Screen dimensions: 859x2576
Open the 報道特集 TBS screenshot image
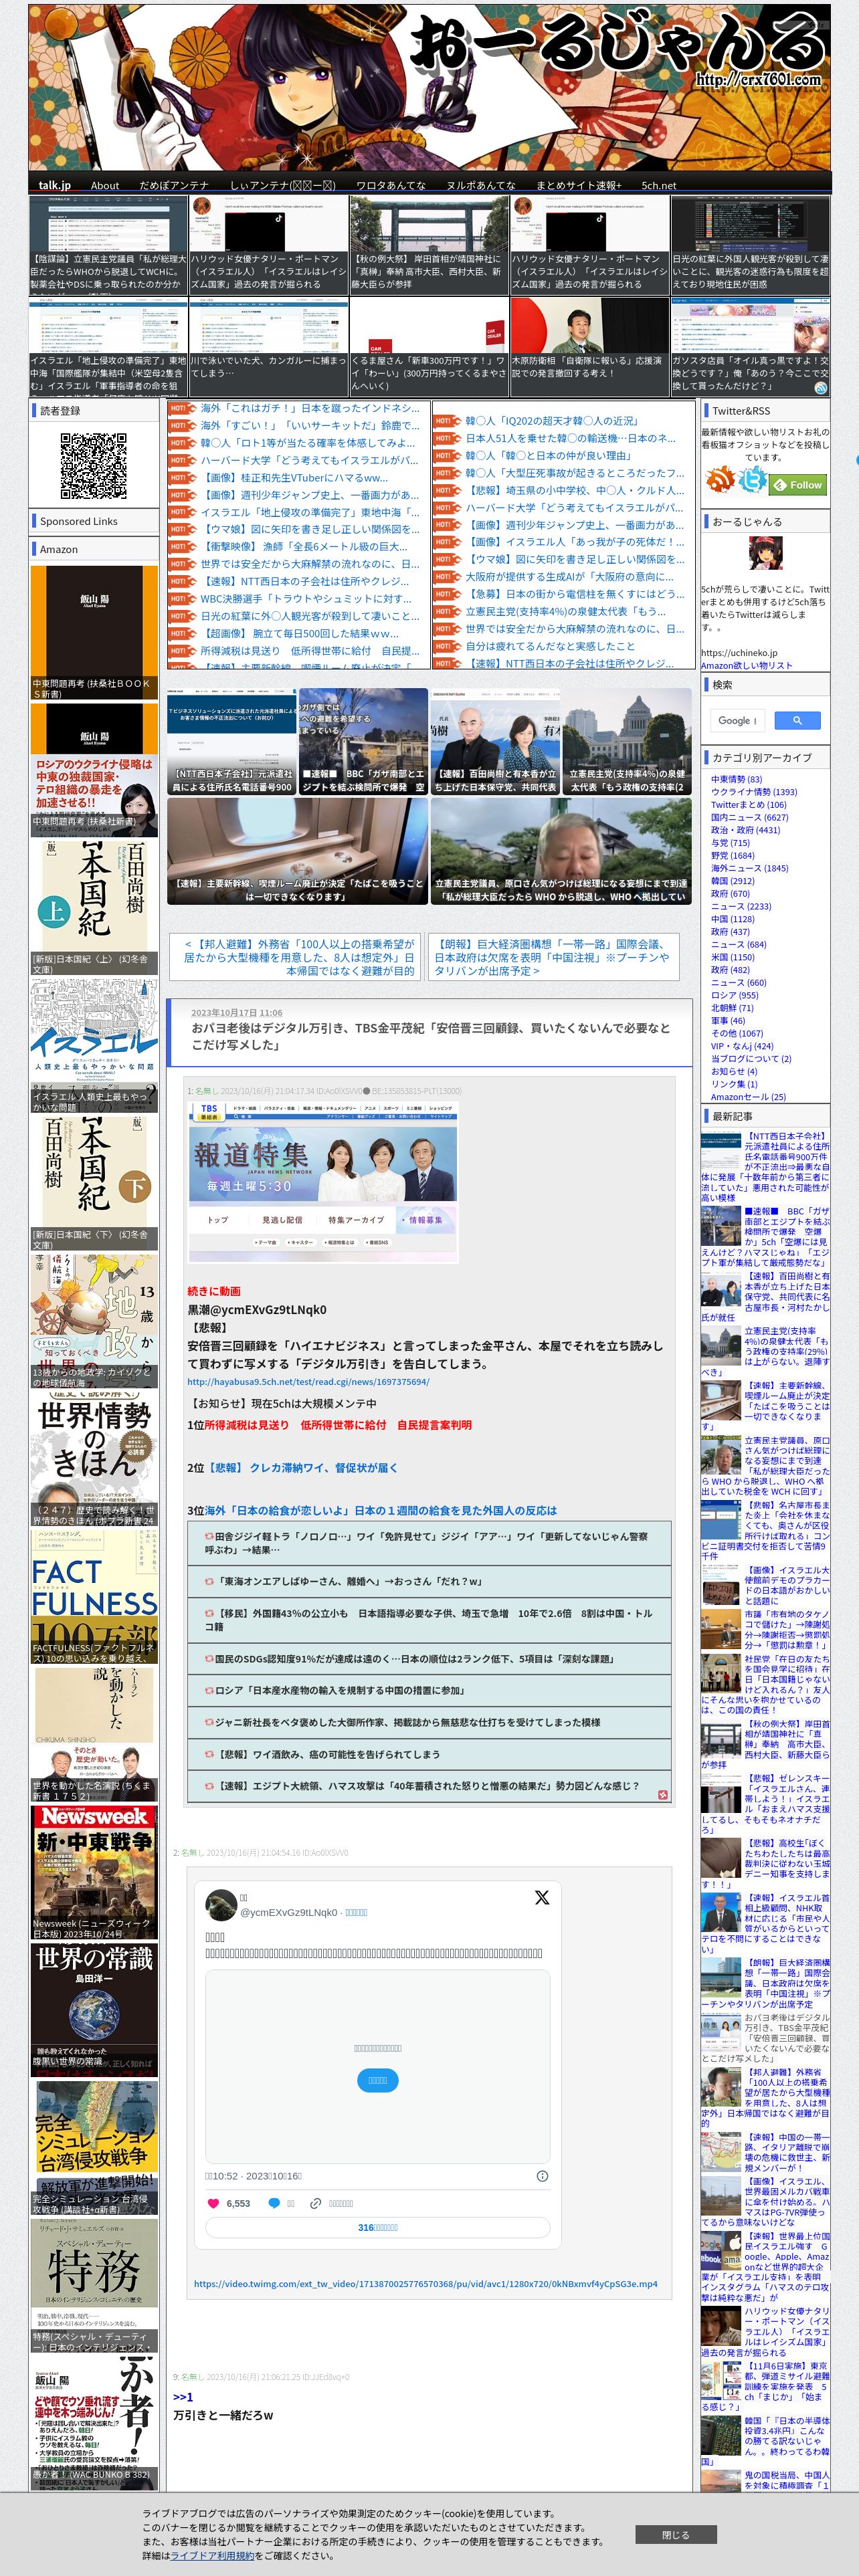click(x=323, y=1182)
